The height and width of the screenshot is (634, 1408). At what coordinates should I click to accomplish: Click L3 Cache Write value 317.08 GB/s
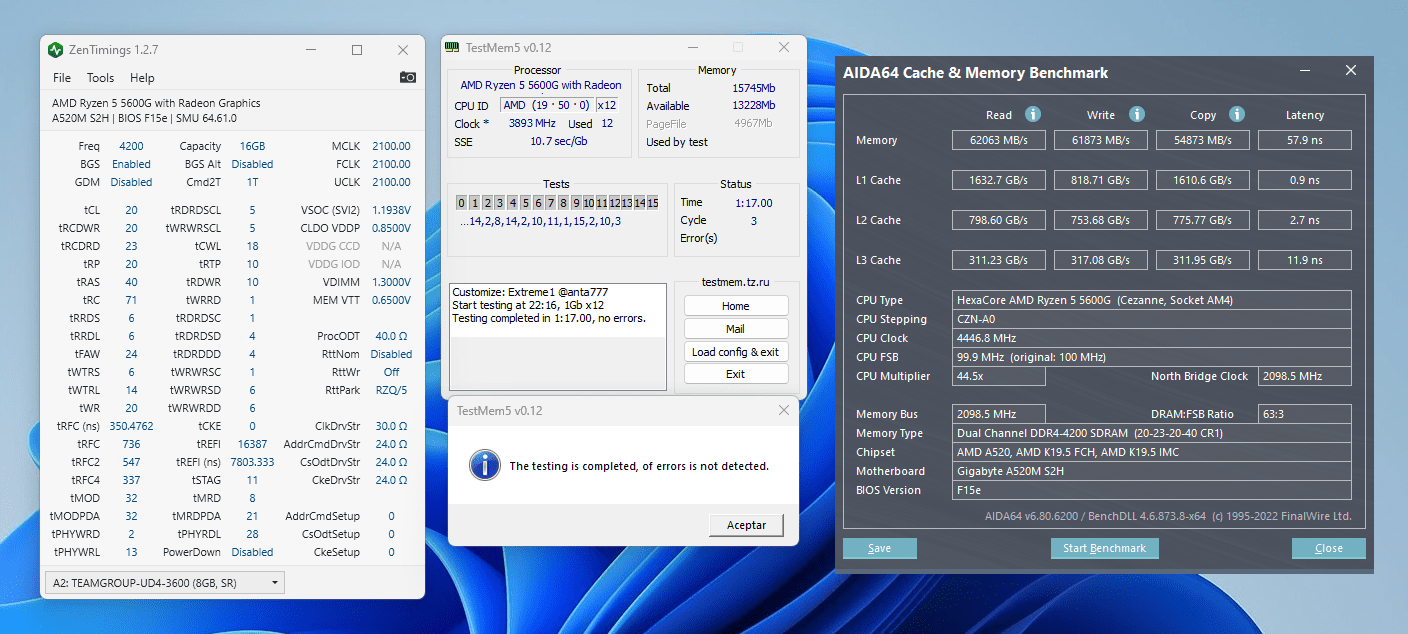coord(1101,260)
